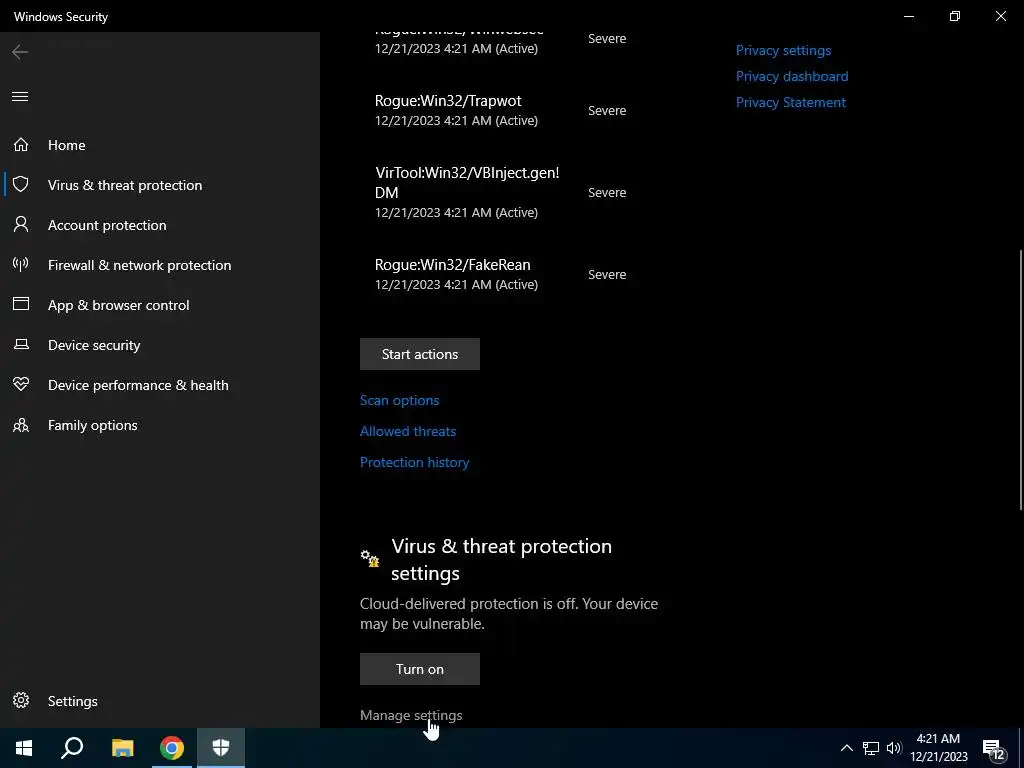Click the App & browser control window icon
Screen dimensions: 1024x768
21,304
